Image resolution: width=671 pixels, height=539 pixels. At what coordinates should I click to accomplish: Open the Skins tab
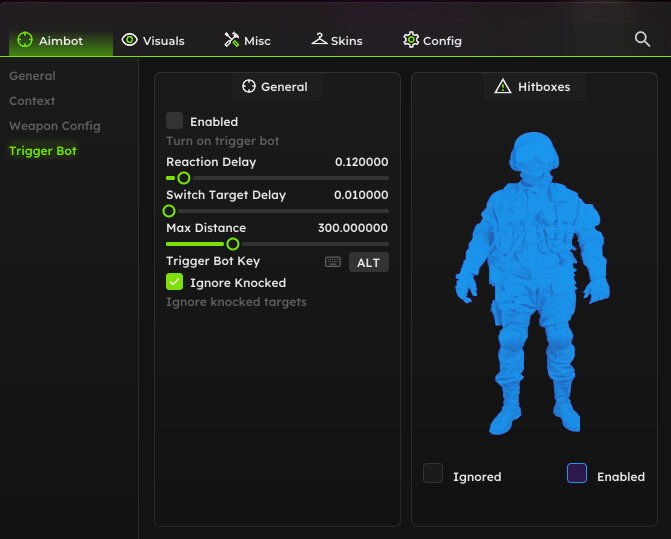[x=337, y=41]
